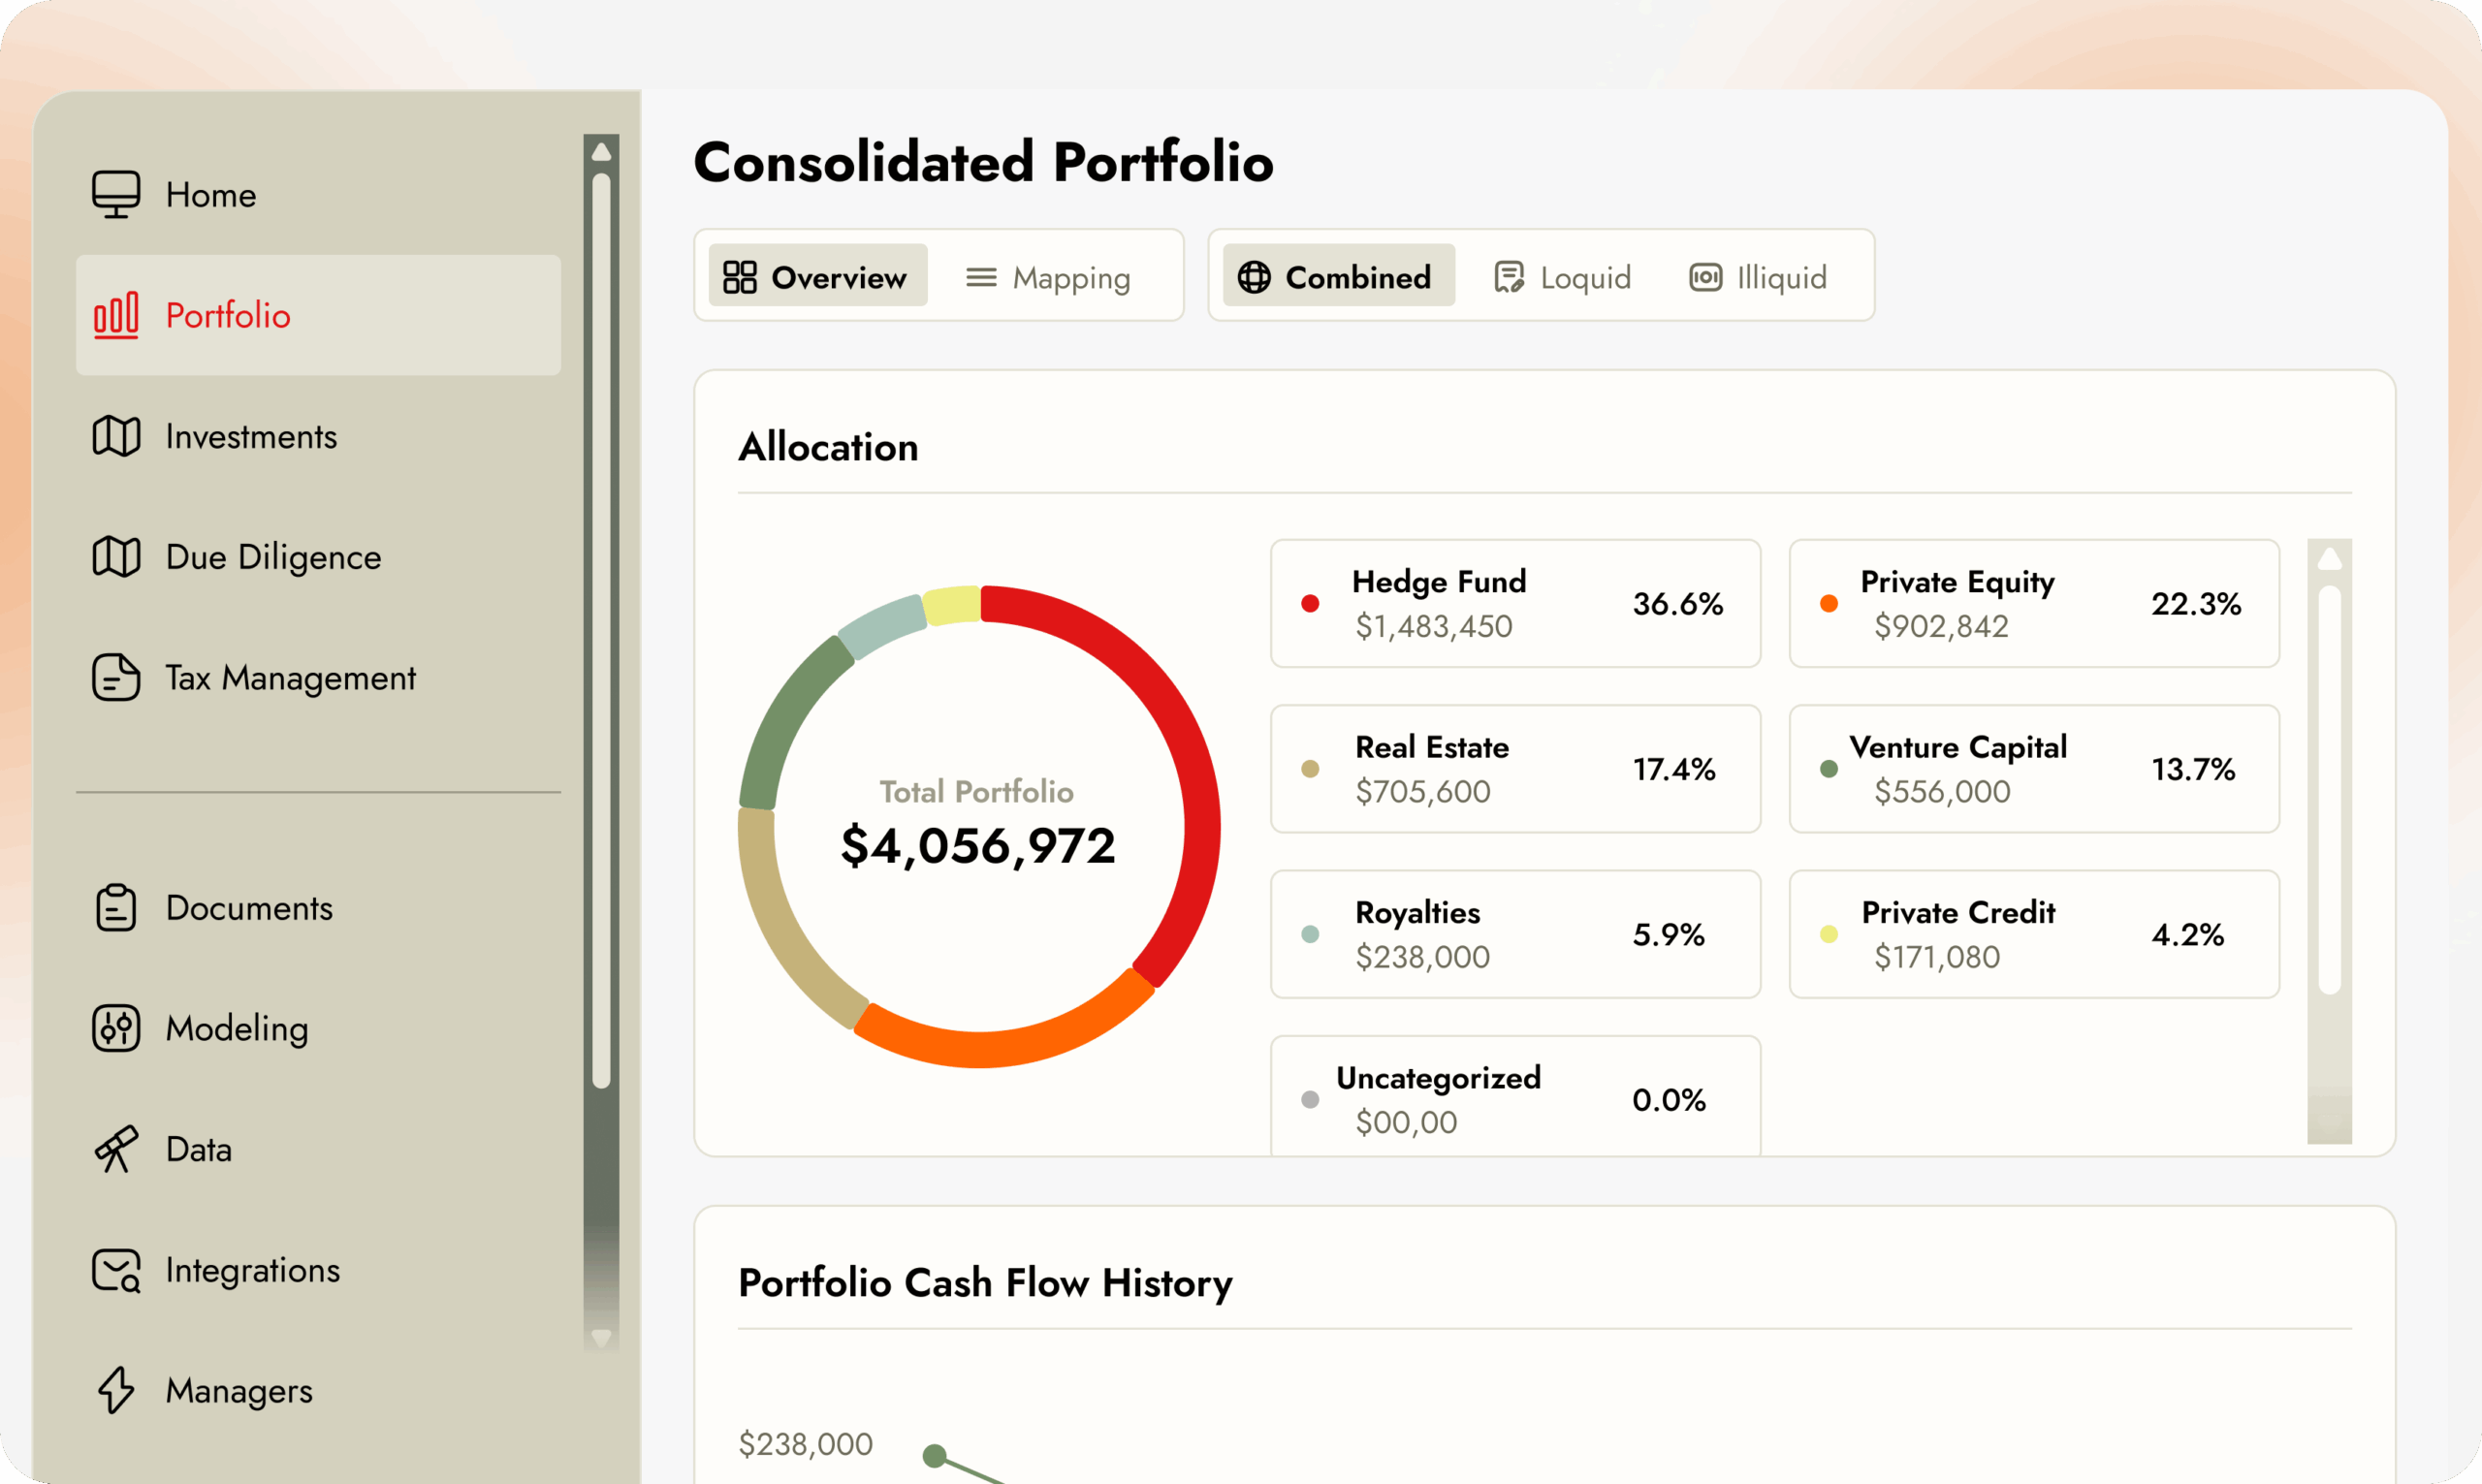
Task: Click the Modeling sliders icon
Action: pos(116,1028)
